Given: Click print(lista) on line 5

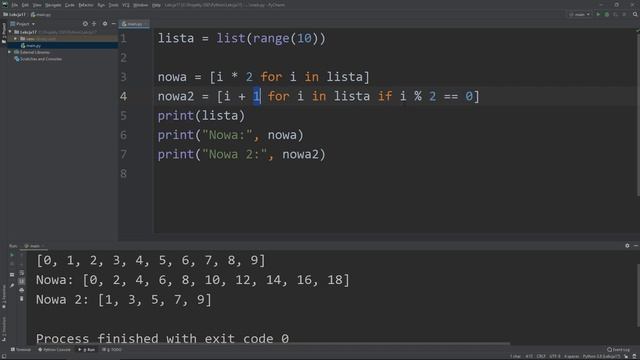Looking at the screenshot, I should point(201,116).
